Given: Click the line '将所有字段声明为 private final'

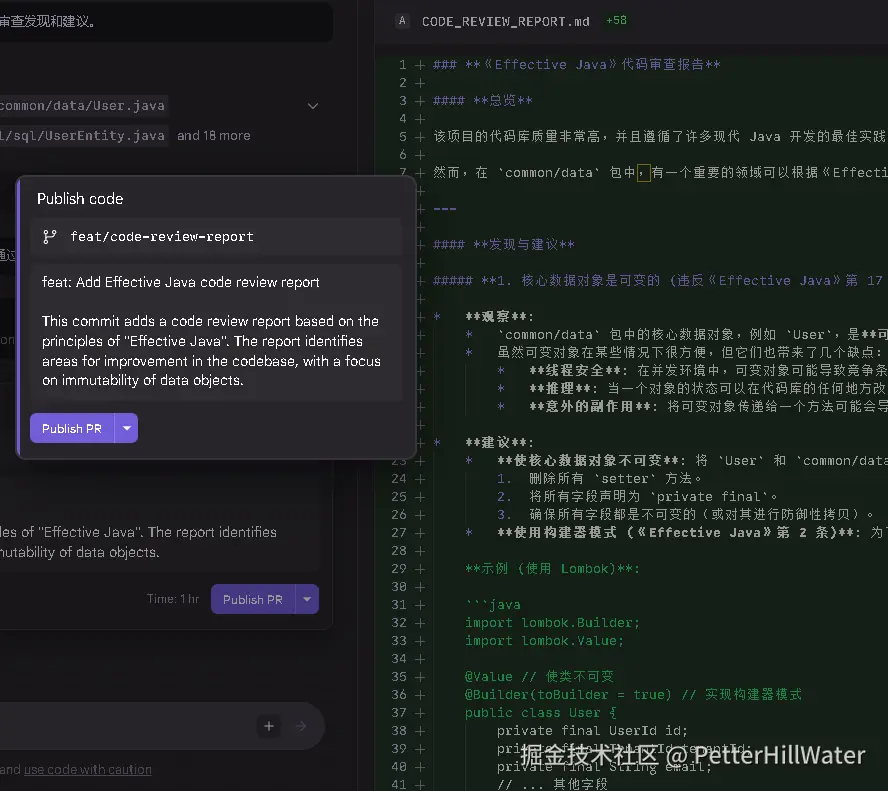Looking at the screenshot, I should (637, 497).
